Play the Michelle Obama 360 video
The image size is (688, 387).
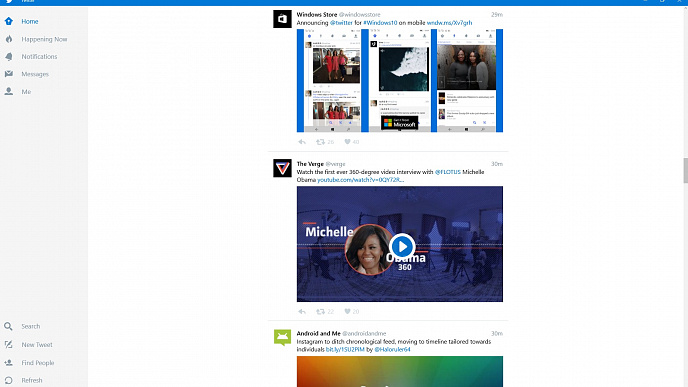(402, 246)
